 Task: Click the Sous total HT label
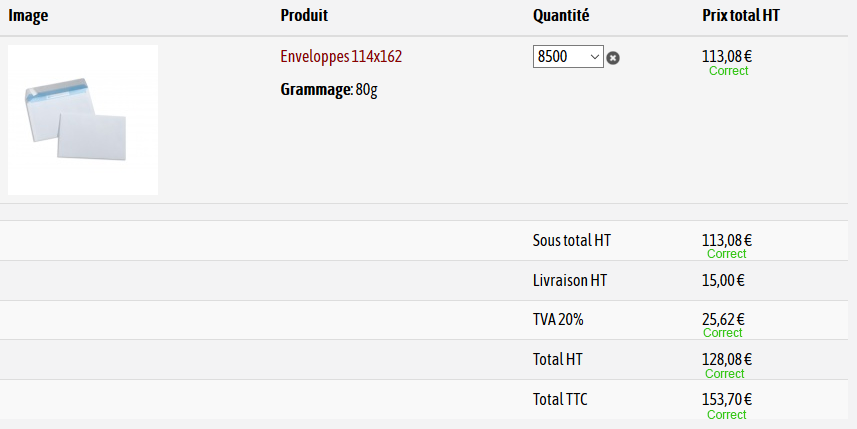(572, 241)
